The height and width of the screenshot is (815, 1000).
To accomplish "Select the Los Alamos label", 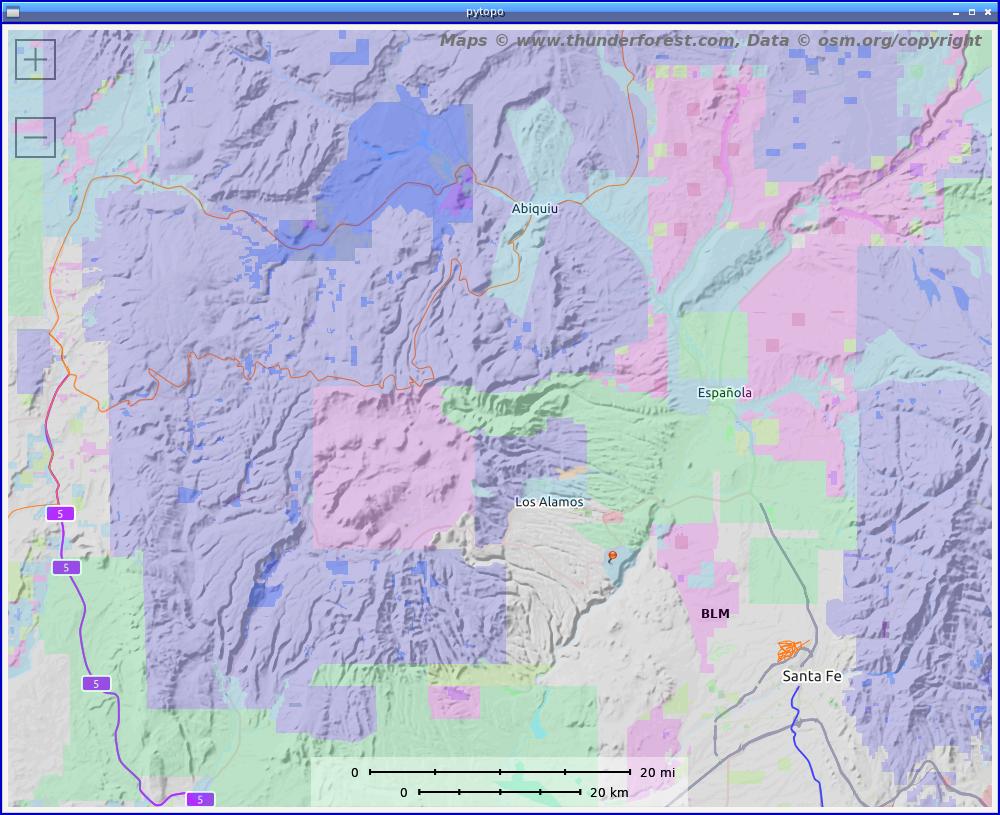I will pos(549,502).
